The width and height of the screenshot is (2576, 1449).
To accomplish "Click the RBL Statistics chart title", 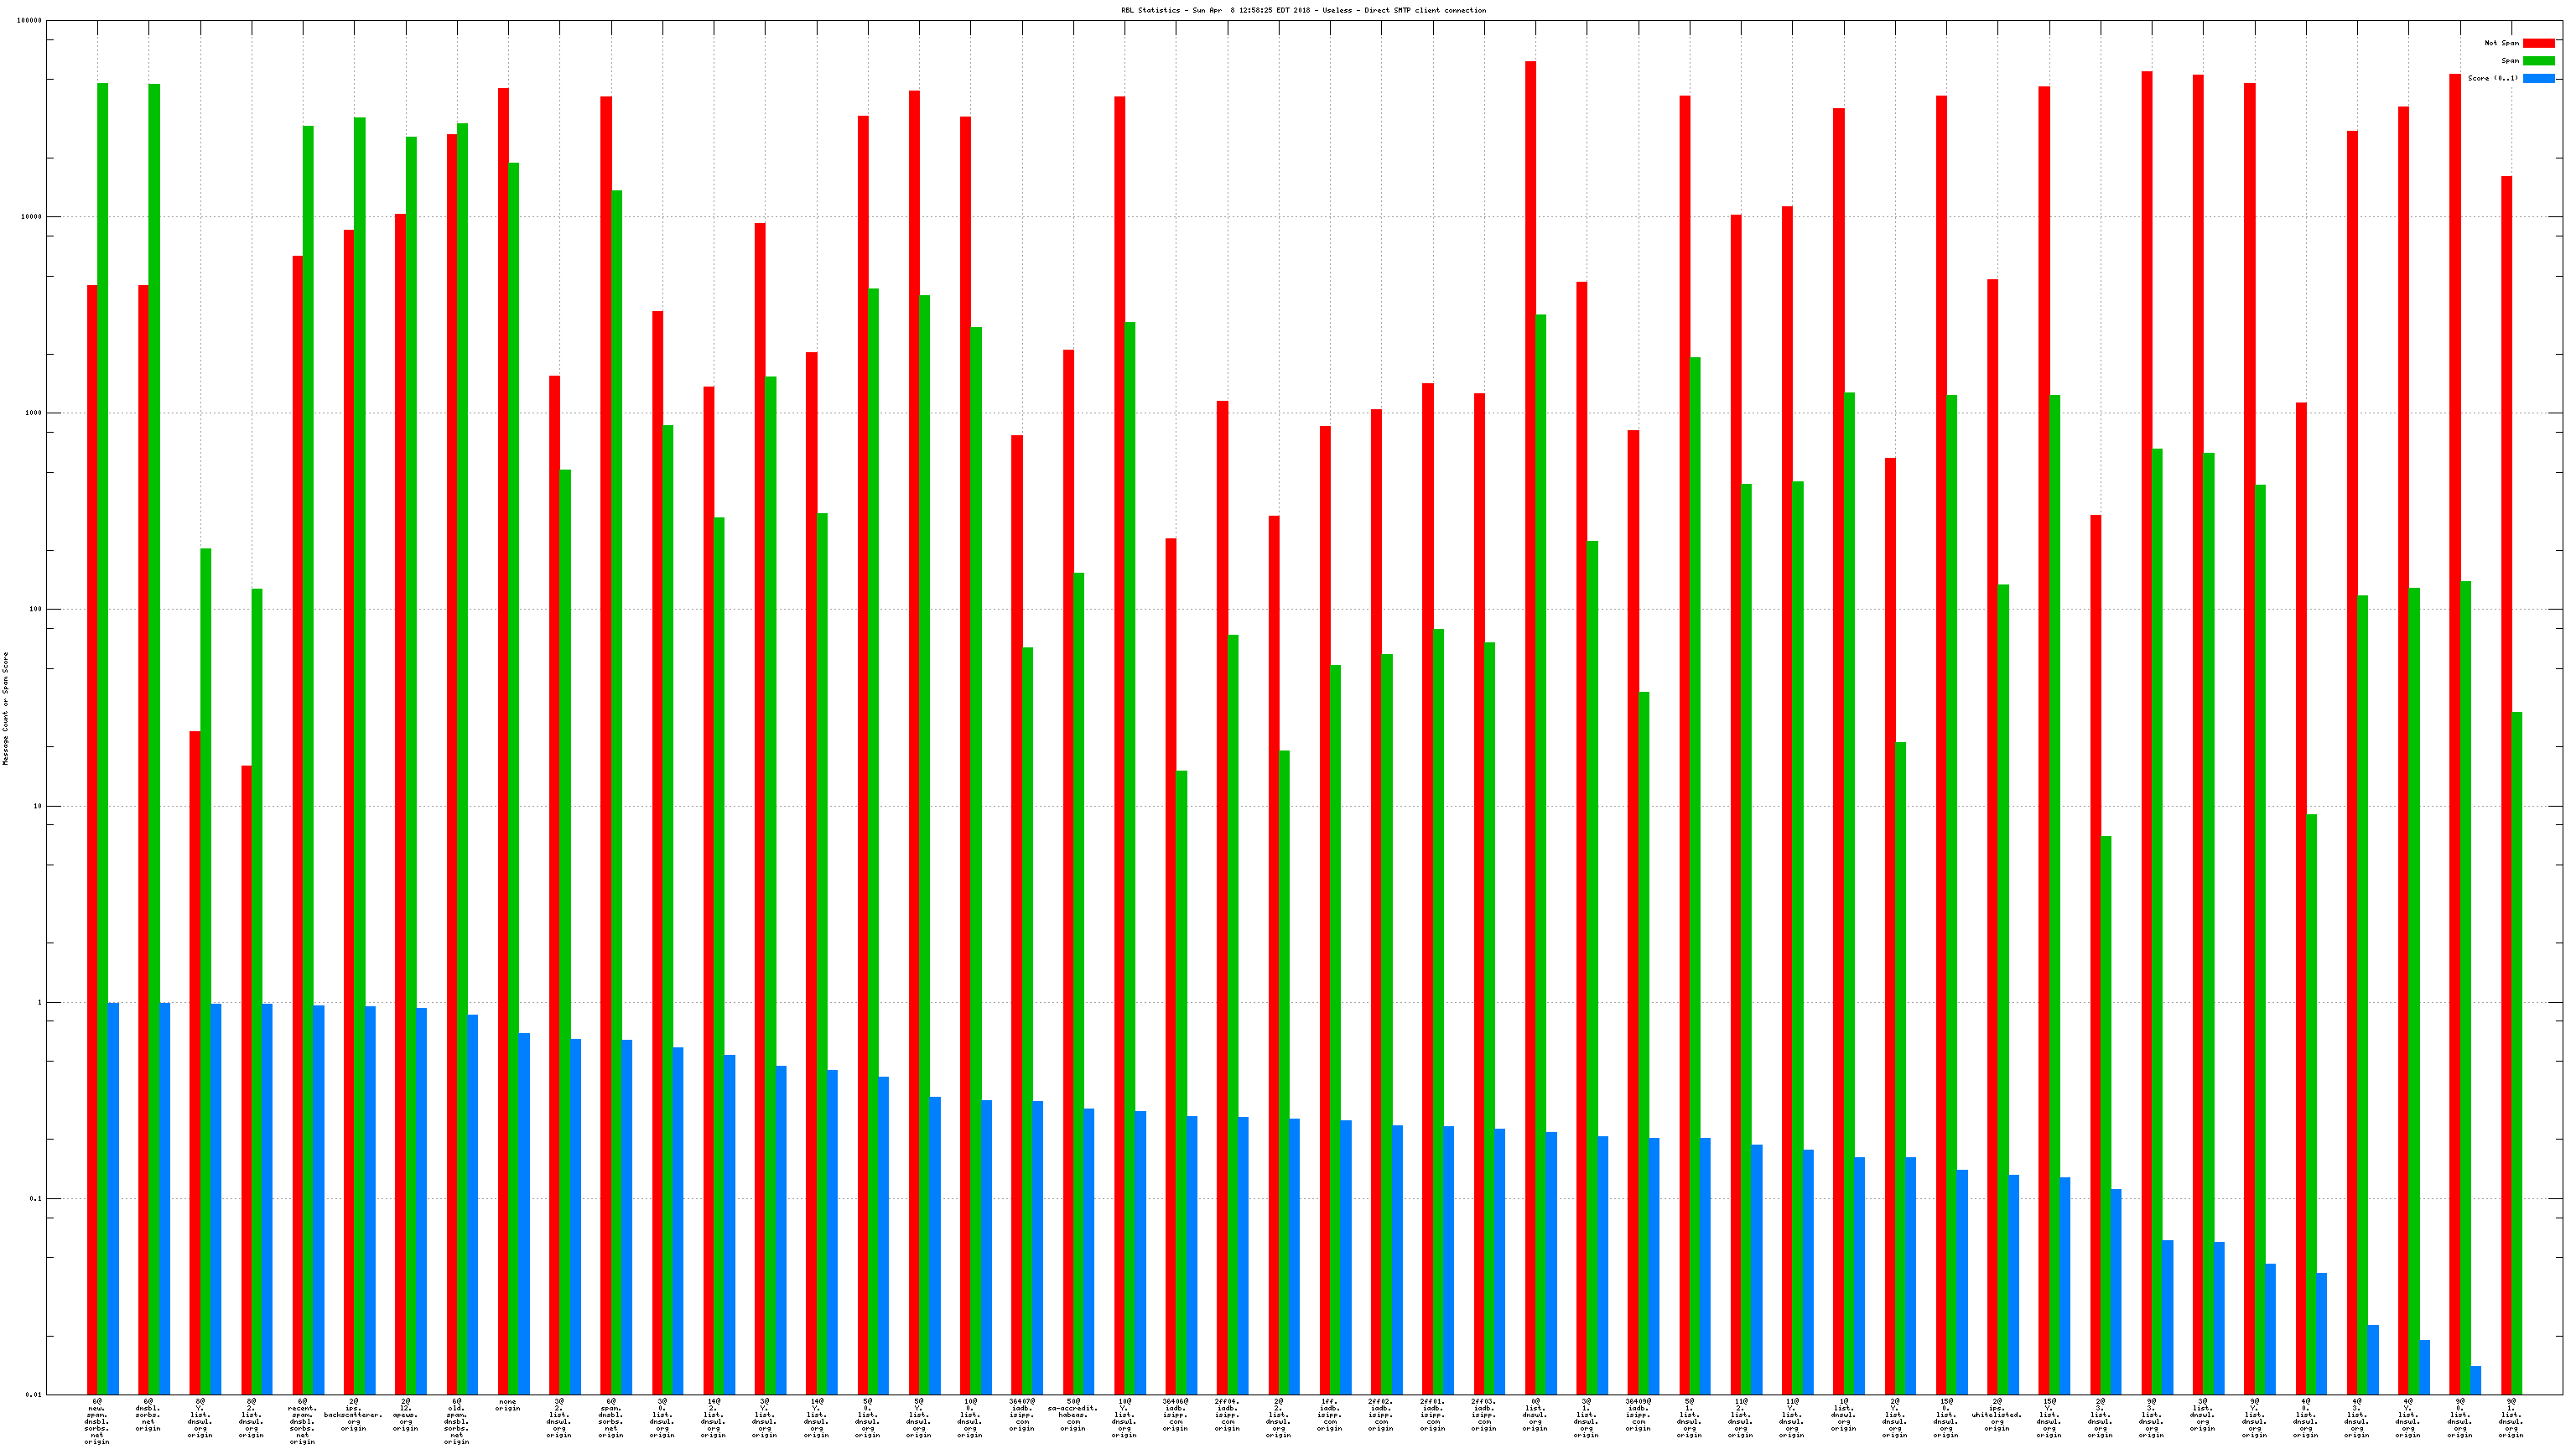I will click(1302, 10).
